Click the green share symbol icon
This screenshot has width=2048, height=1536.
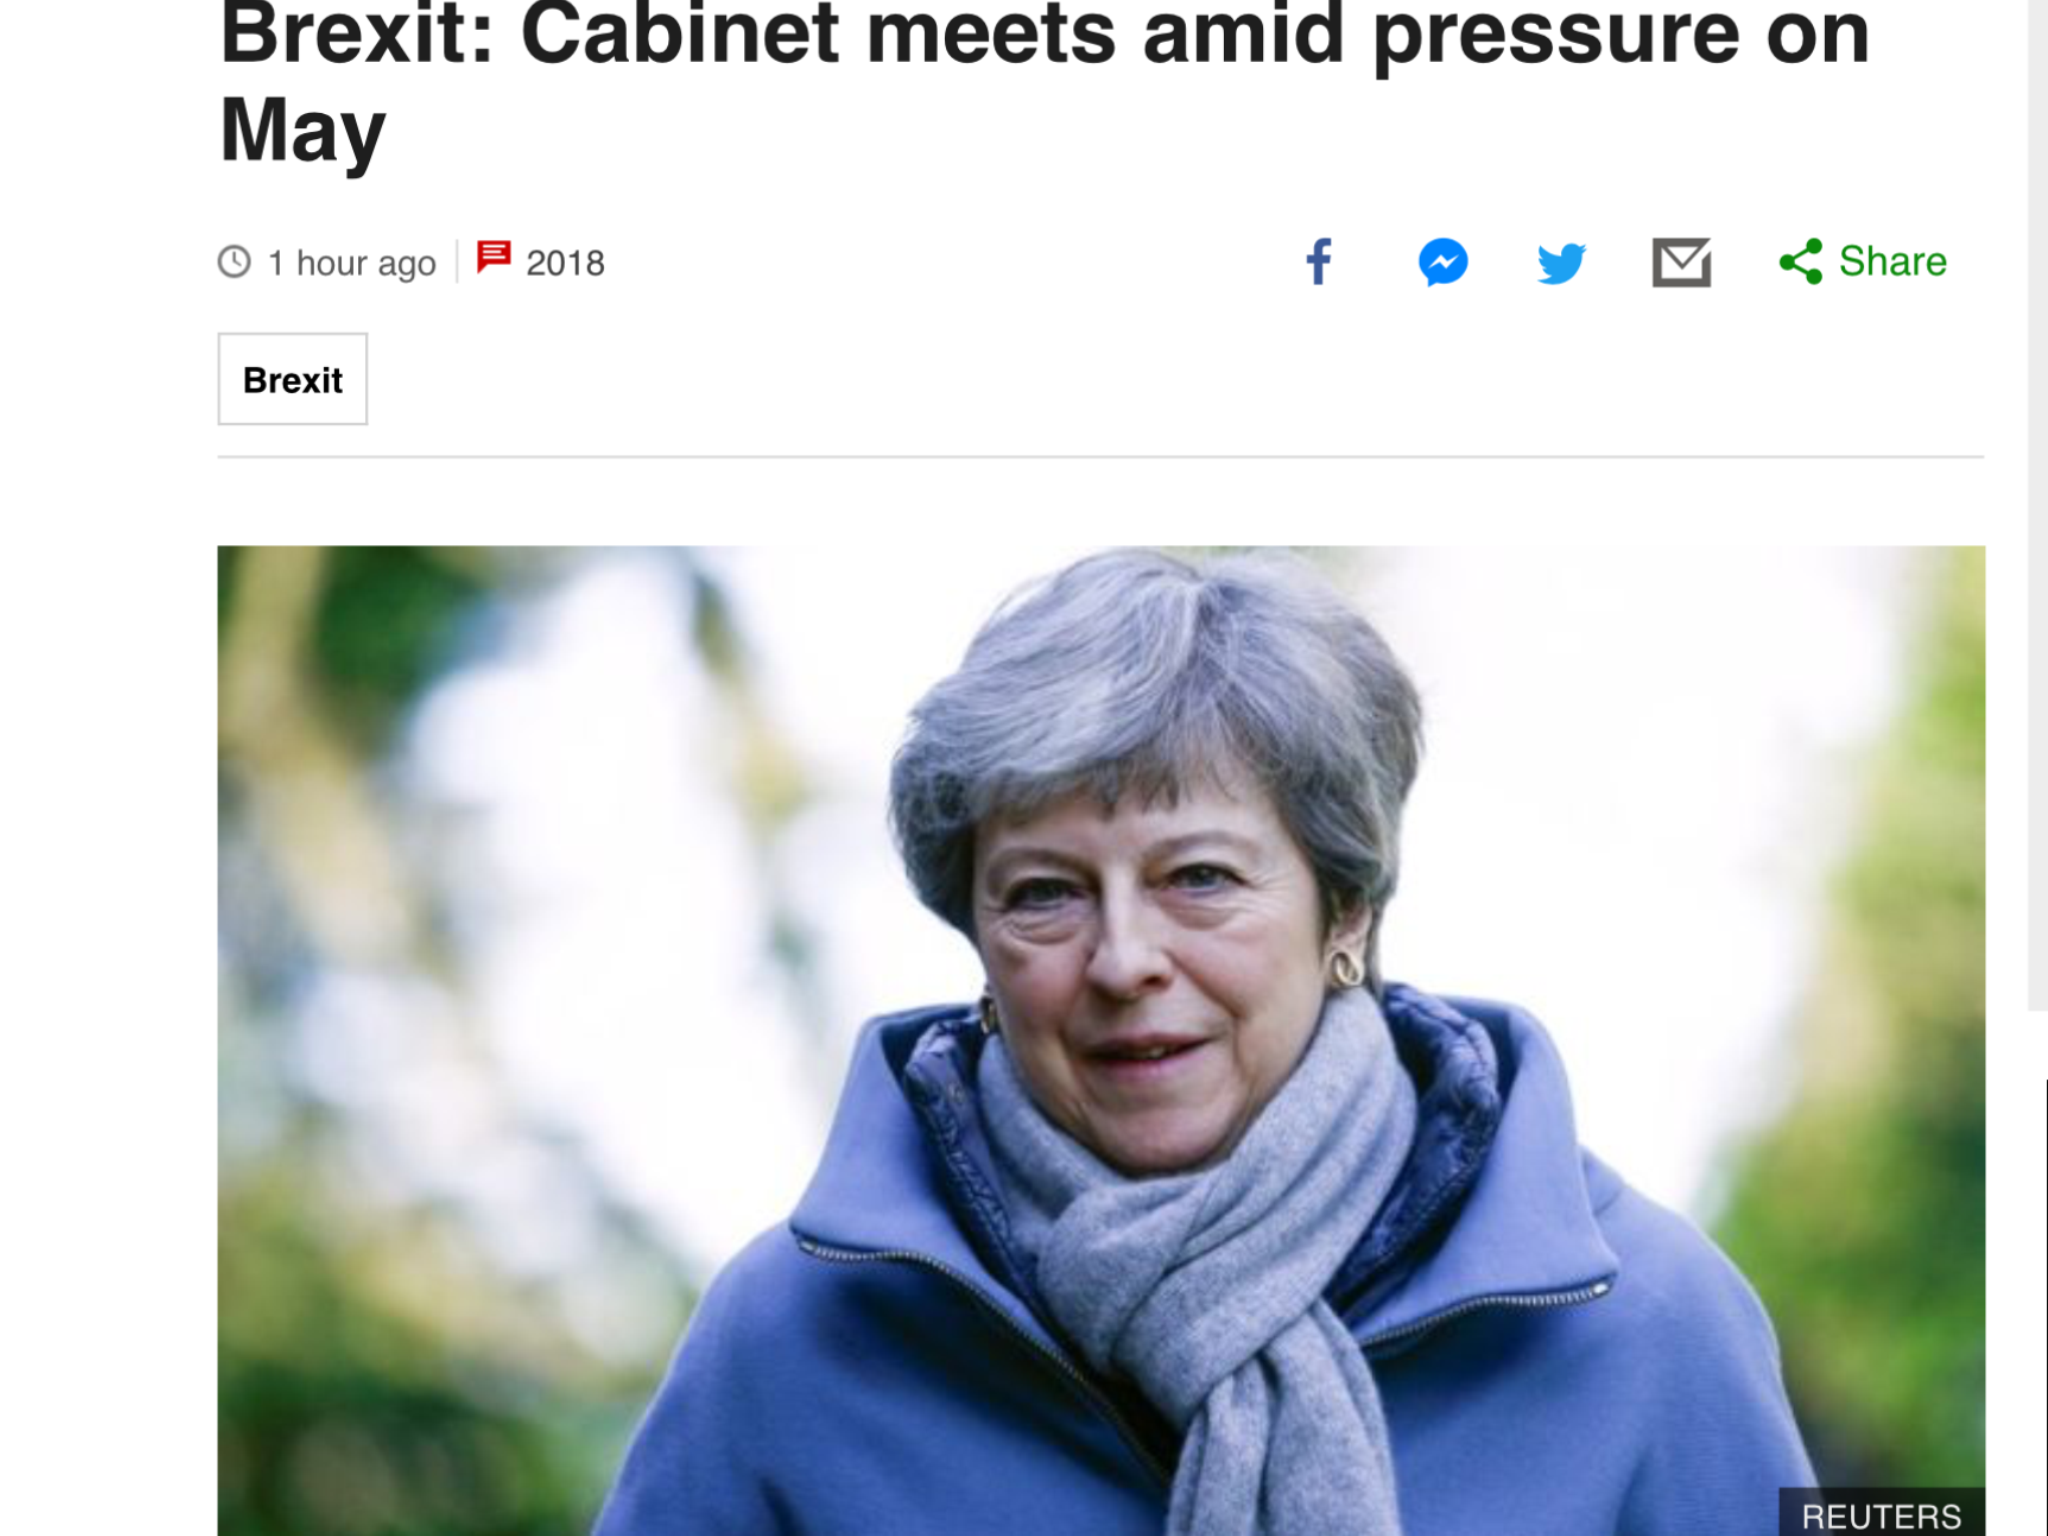click(1801, 262)
